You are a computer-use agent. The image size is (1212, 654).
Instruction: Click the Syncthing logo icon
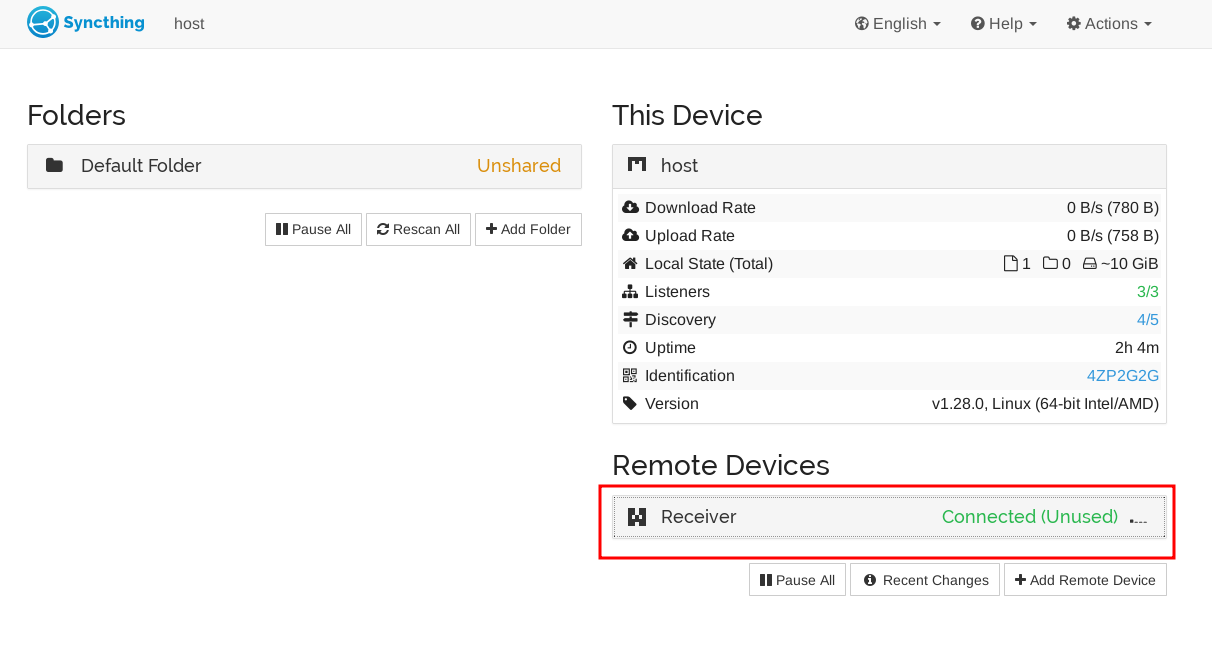pos(42,23)
